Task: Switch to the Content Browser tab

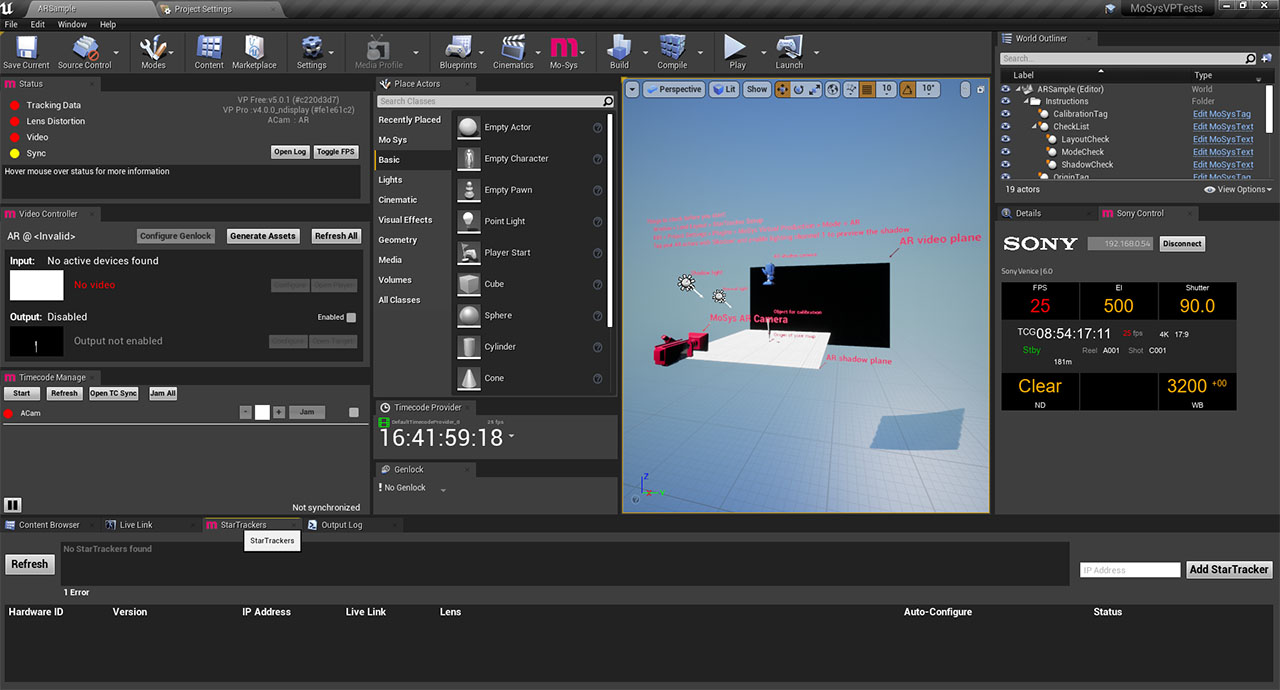Action: (49, 524)
